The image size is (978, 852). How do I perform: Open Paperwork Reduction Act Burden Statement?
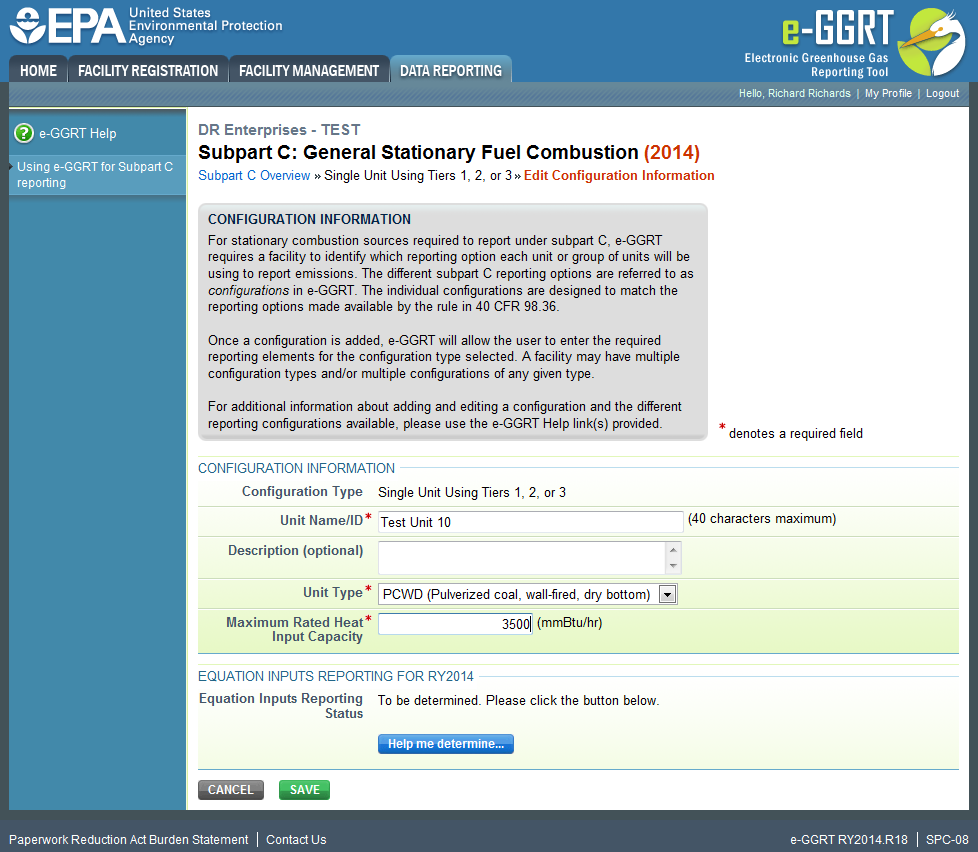coord(128,840)
